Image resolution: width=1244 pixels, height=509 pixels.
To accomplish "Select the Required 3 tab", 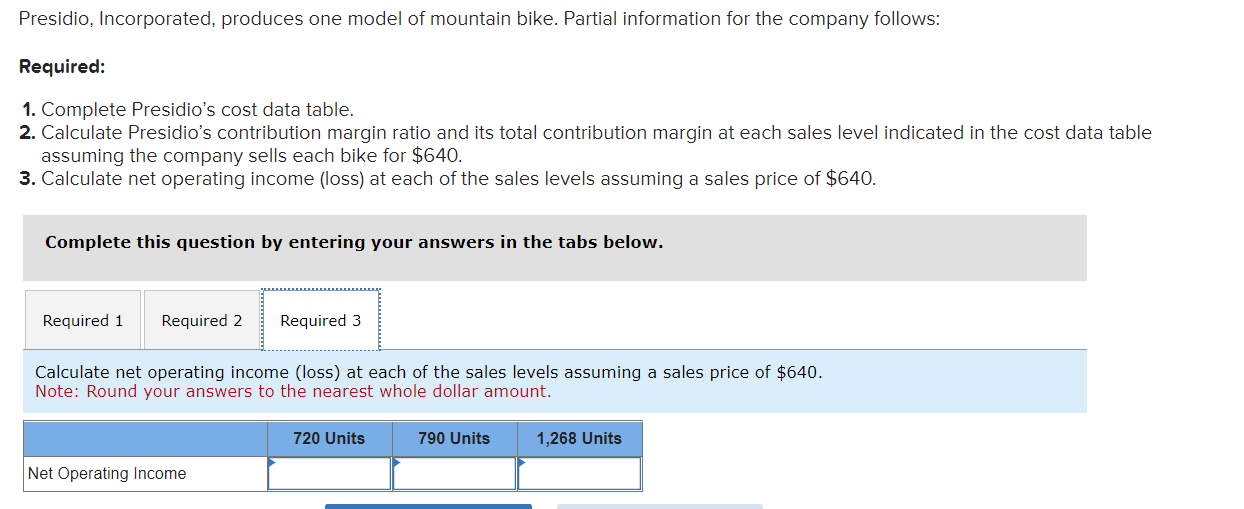I will pos(321,321).
